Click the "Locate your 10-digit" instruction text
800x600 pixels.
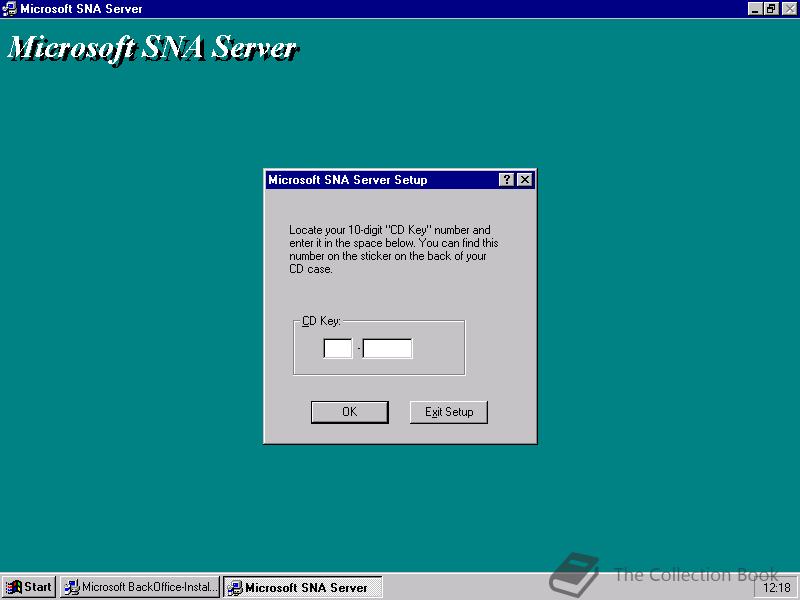tap(393, 249)
